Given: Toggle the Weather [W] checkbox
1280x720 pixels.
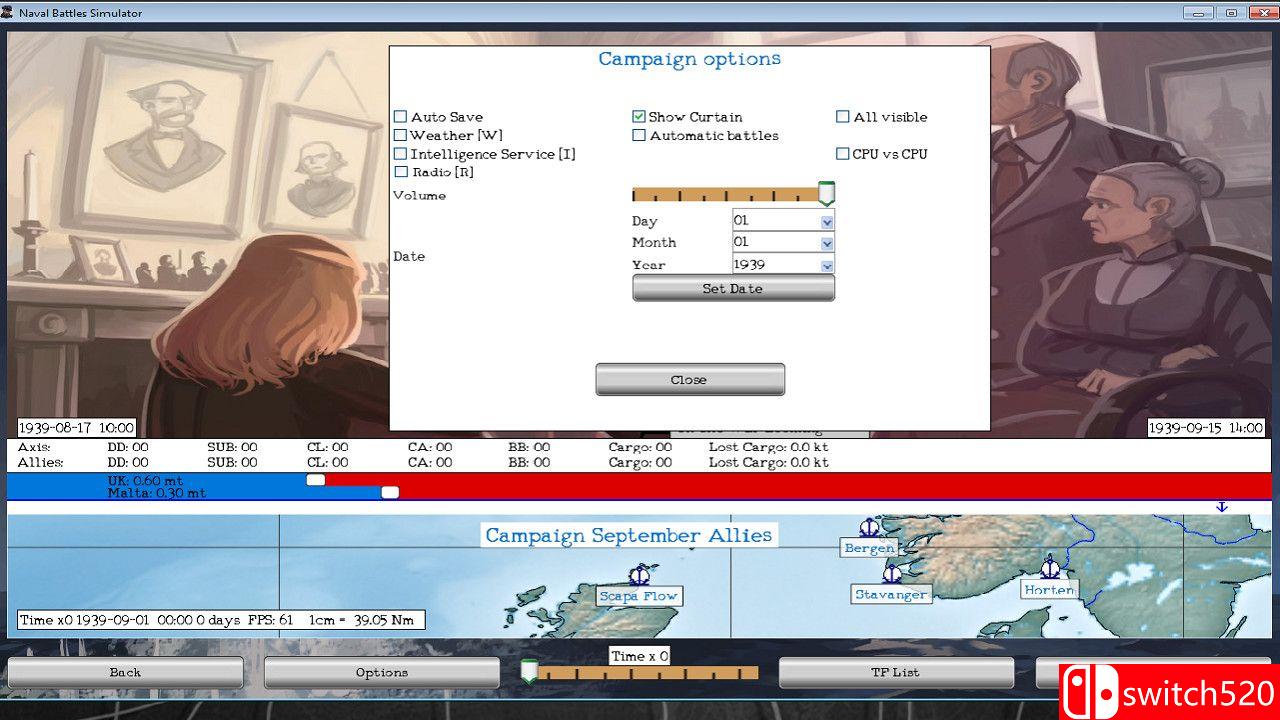Looking at the screenshot, I should (x=401, y=135).
